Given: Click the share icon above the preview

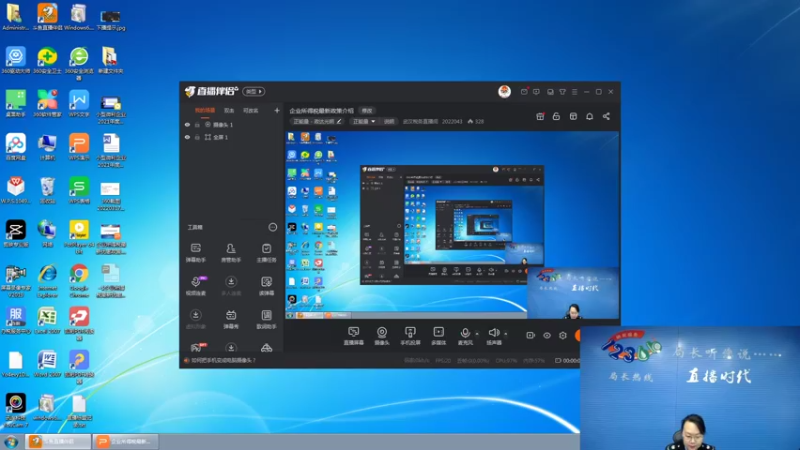Looking at the screenshot, I should click(606, 116).
